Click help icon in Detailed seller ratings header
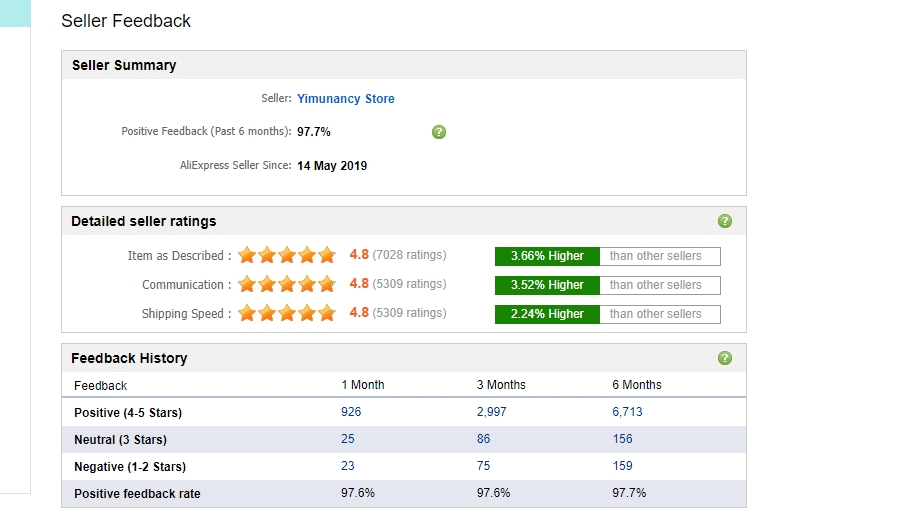This screenshot has height=517, width=919. click(725, 221)
